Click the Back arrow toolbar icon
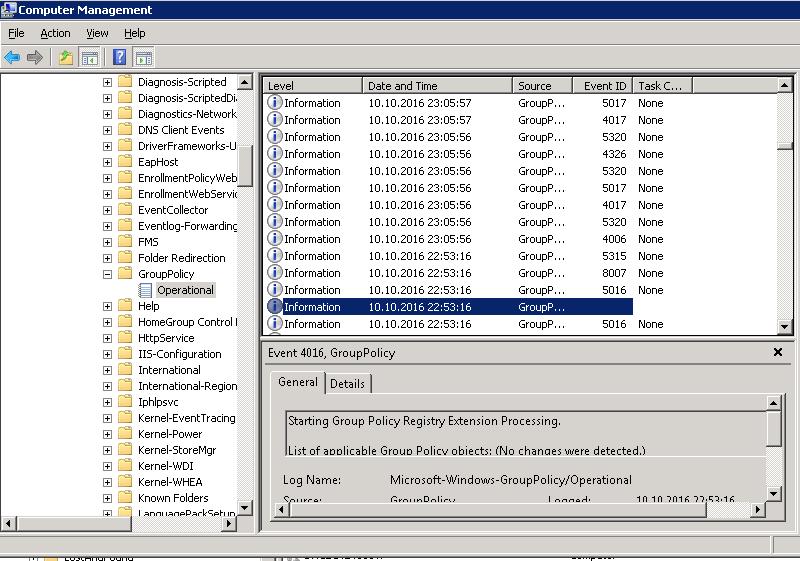The height and width of the screenshot is (561, 800). pyautogui.click(x=13, y=58)
